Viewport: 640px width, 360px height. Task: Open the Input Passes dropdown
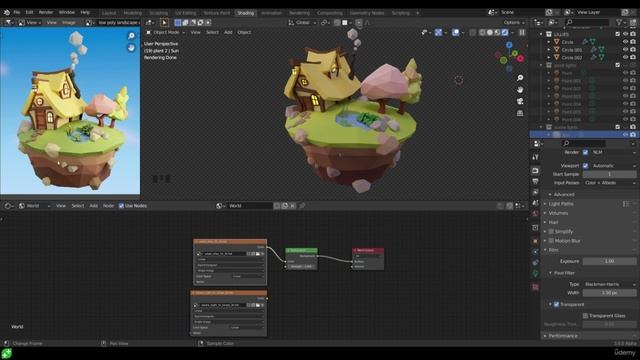[609, 183]
